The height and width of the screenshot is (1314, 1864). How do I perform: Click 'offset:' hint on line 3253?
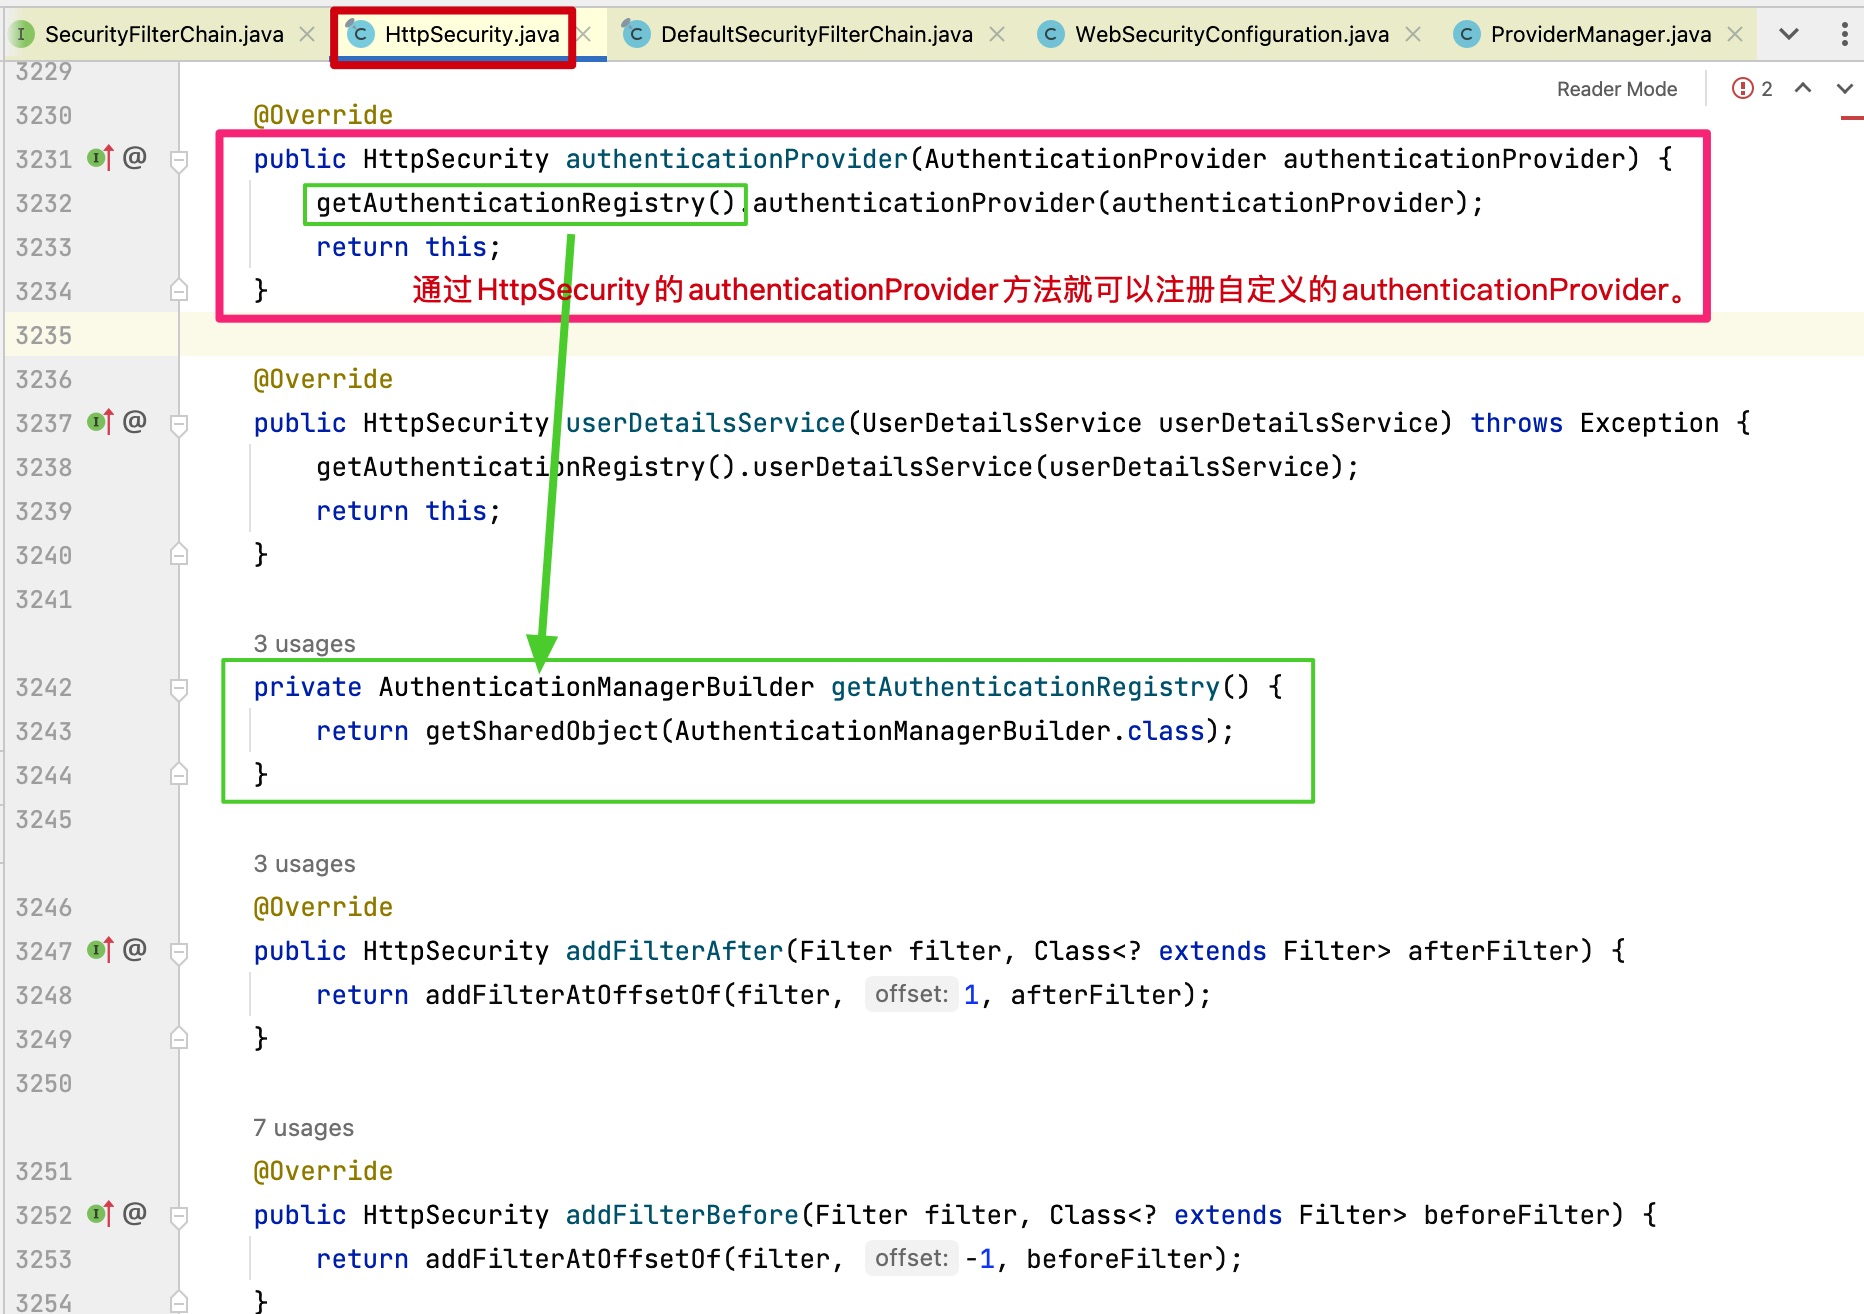tap(911, 1258)
